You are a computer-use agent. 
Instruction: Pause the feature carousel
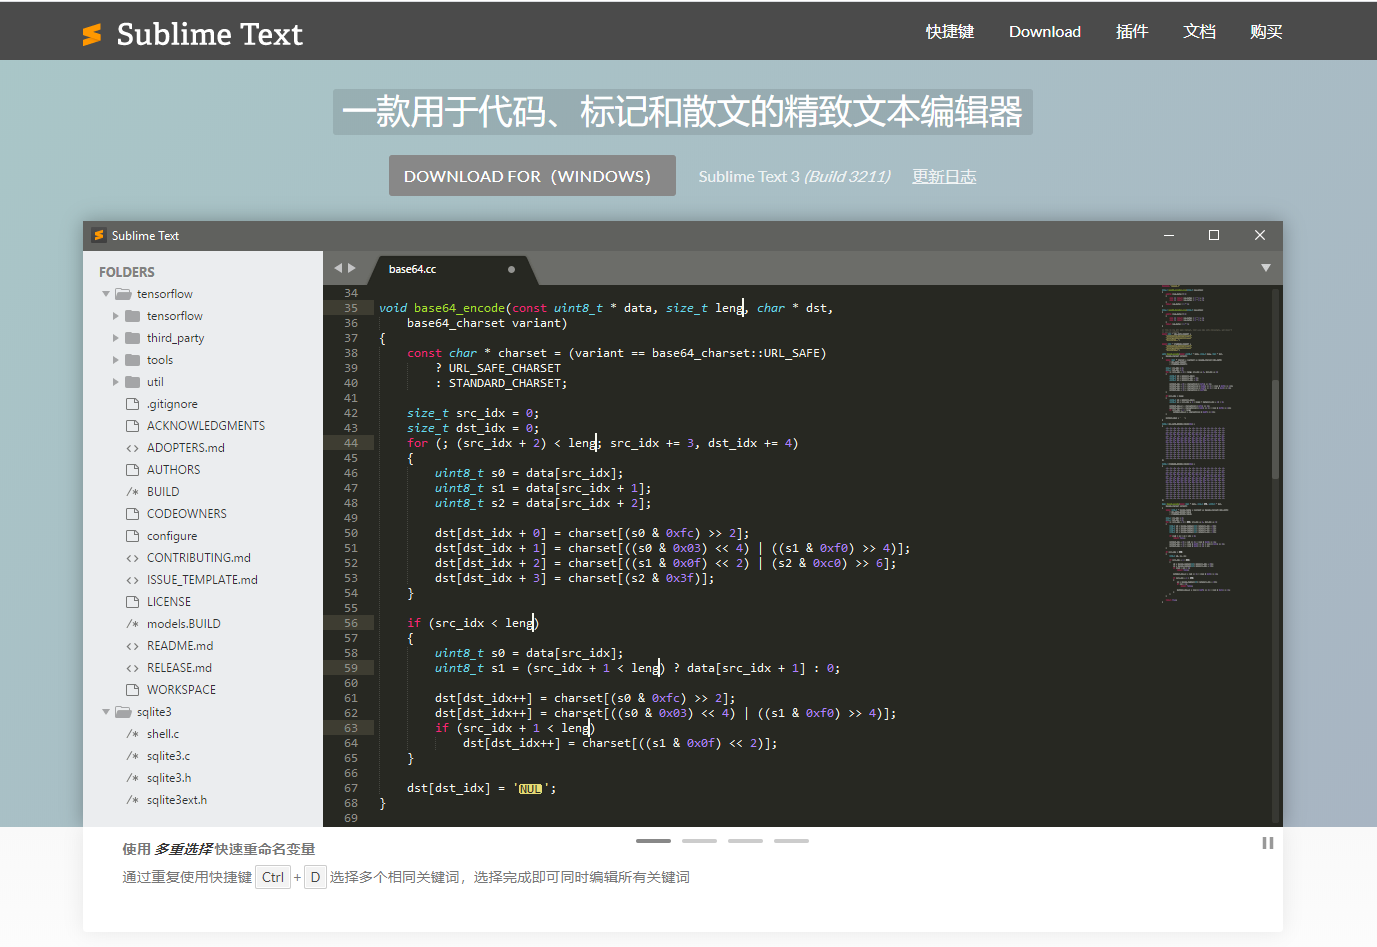1268,843
